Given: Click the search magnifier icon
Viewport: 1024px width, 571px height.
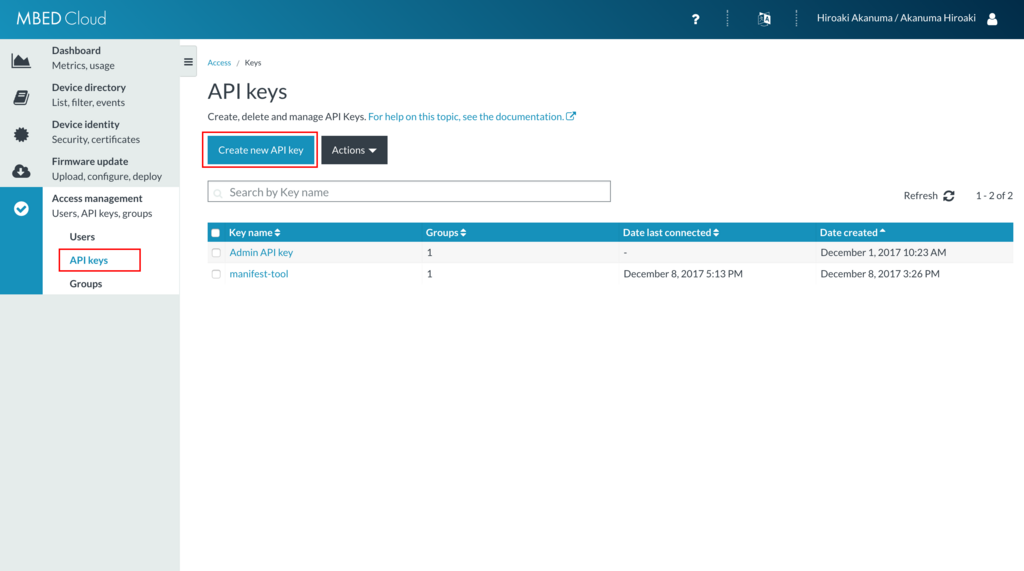Looking at the screenshot, I should click(218, 193).
